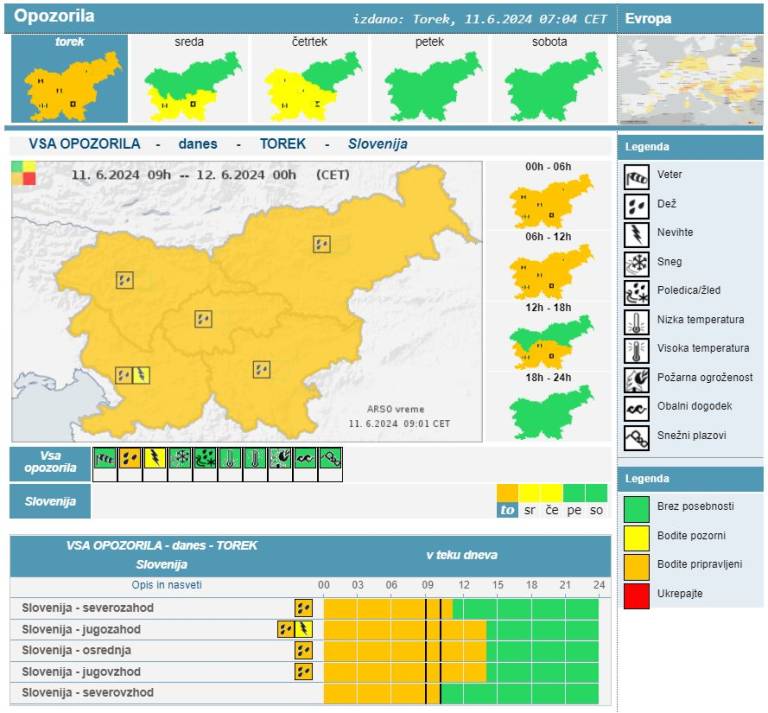Viewport: 768px width, 713px height.
Task: Select the 'sr' day in Slovenija row
Action: [530, 510]
